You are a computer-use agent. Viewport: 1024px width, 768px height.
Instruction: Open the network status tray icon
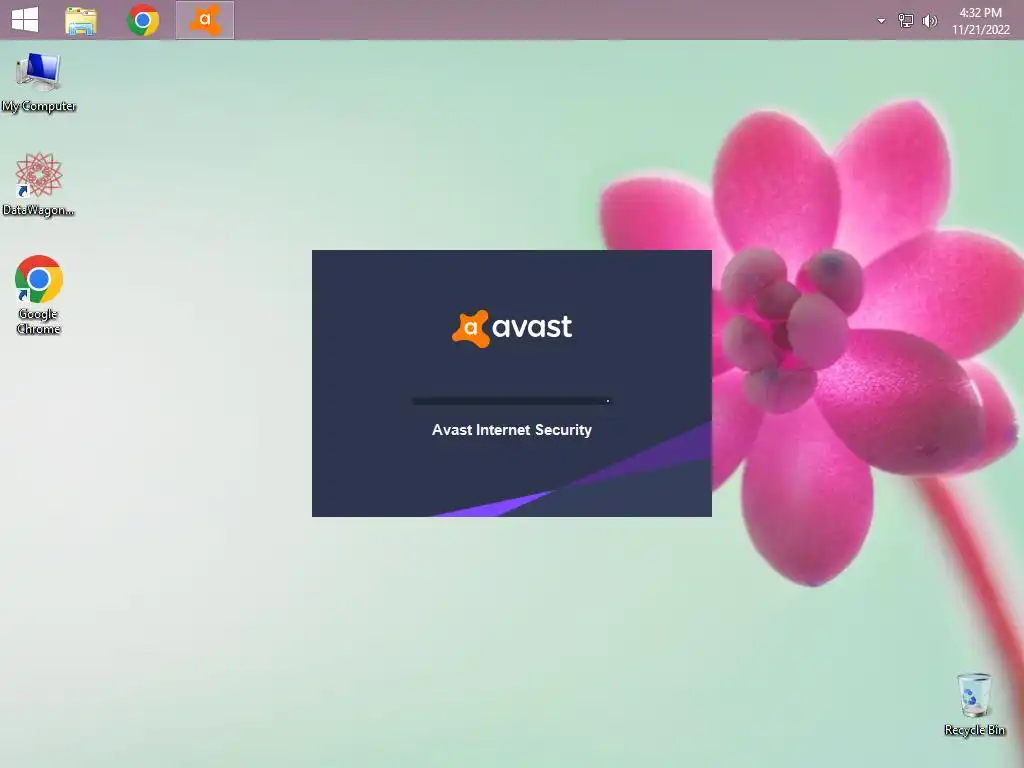coord(906,21)
